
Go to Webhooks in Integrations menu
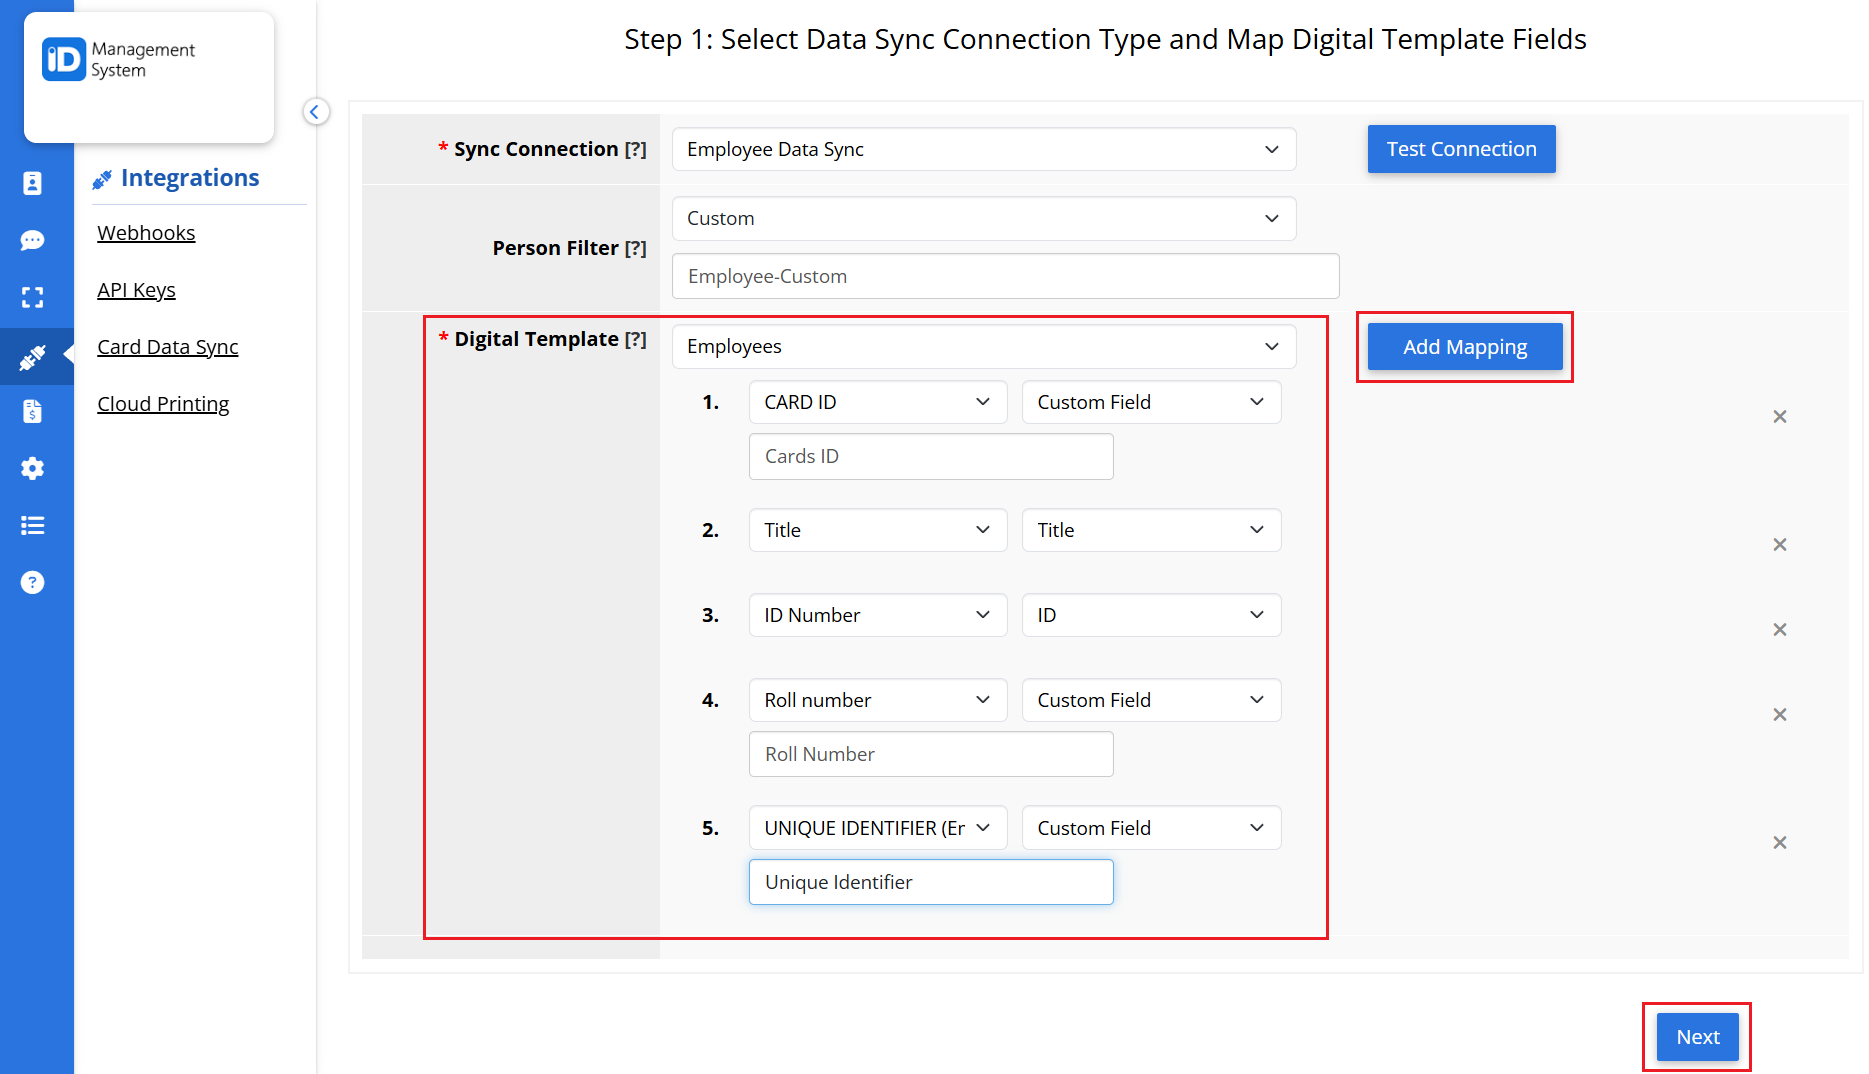[146, 233]
